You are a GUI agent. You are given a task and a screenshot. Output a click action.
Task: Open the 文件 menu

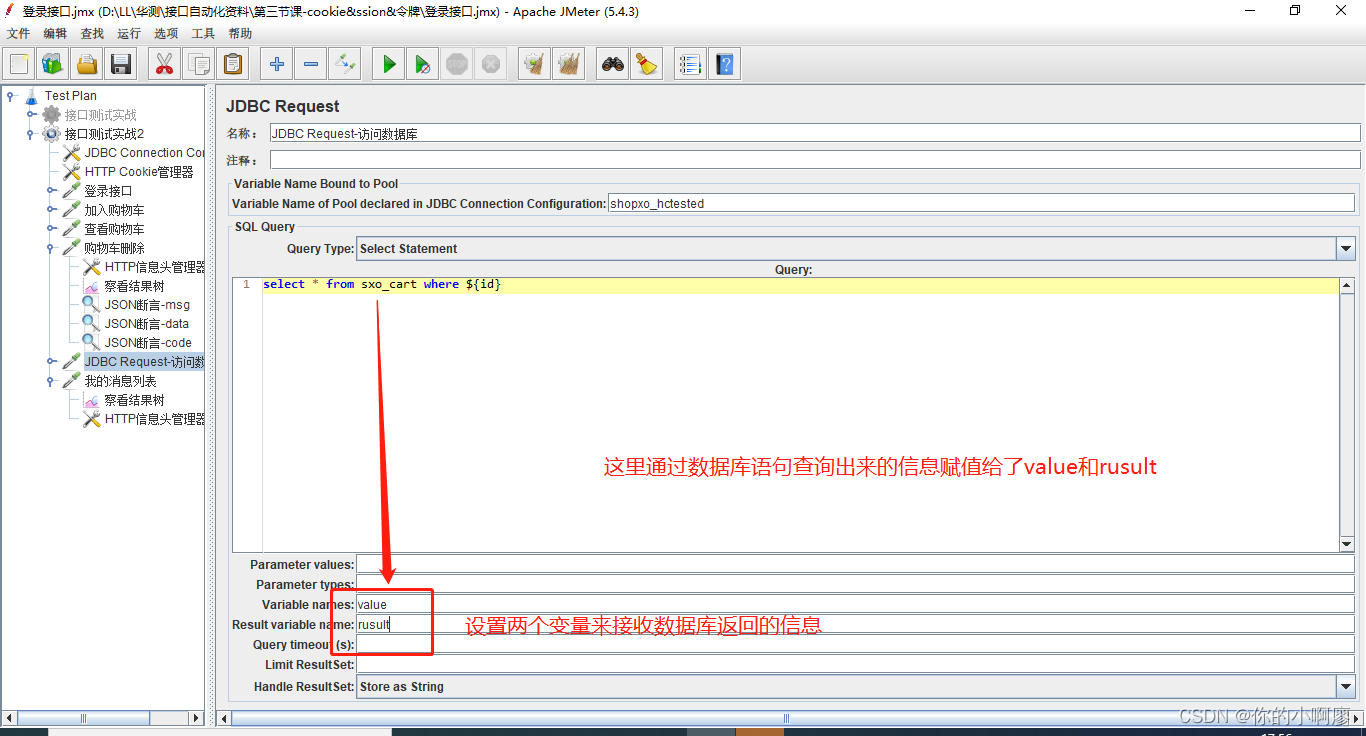tap(18, 34)
